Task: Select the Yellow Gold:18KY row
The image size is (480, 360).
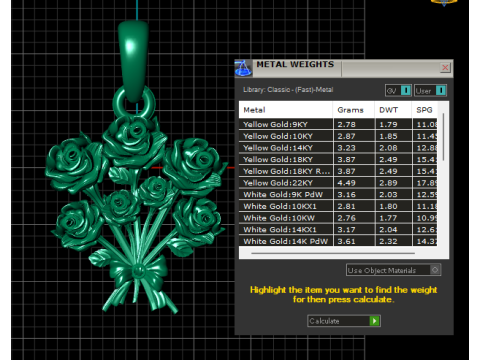Action: point(338,159)
